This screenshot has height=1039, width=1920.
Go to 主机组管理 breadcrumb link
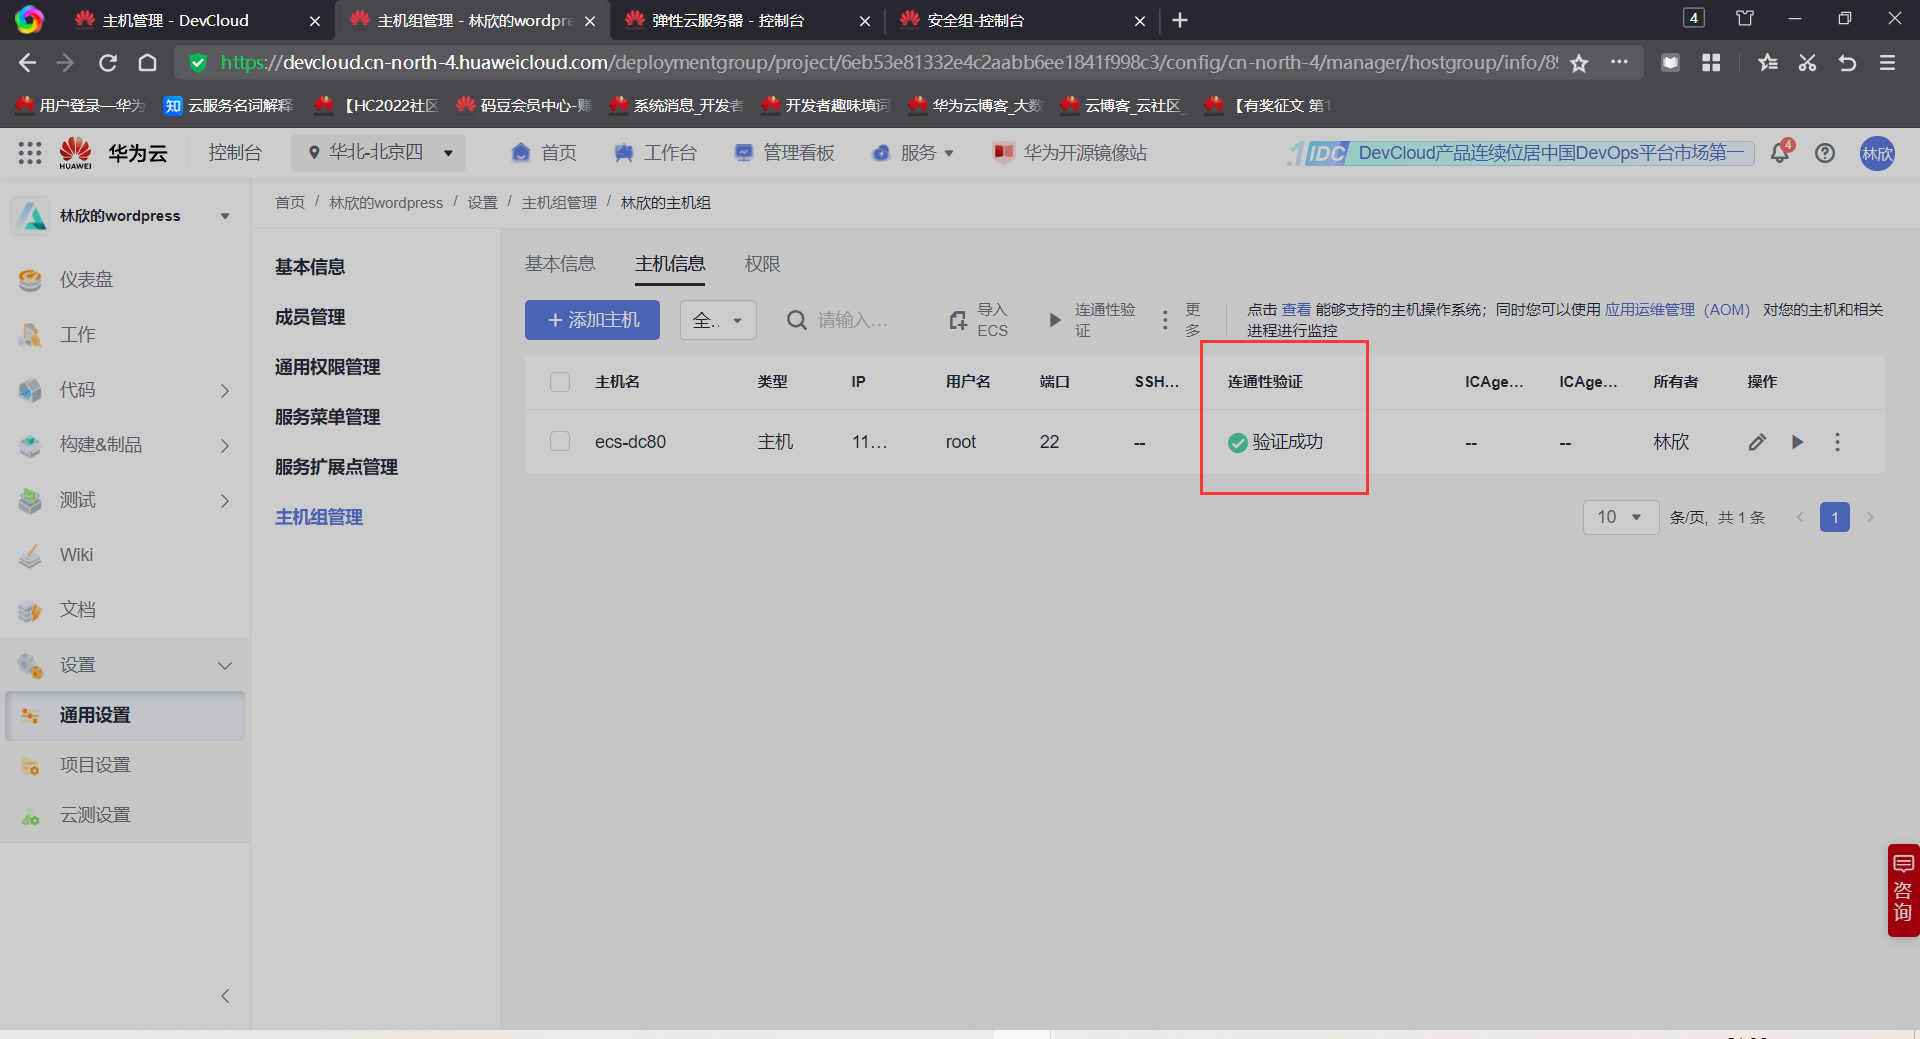pyautogui.click(x=559, y=203)
